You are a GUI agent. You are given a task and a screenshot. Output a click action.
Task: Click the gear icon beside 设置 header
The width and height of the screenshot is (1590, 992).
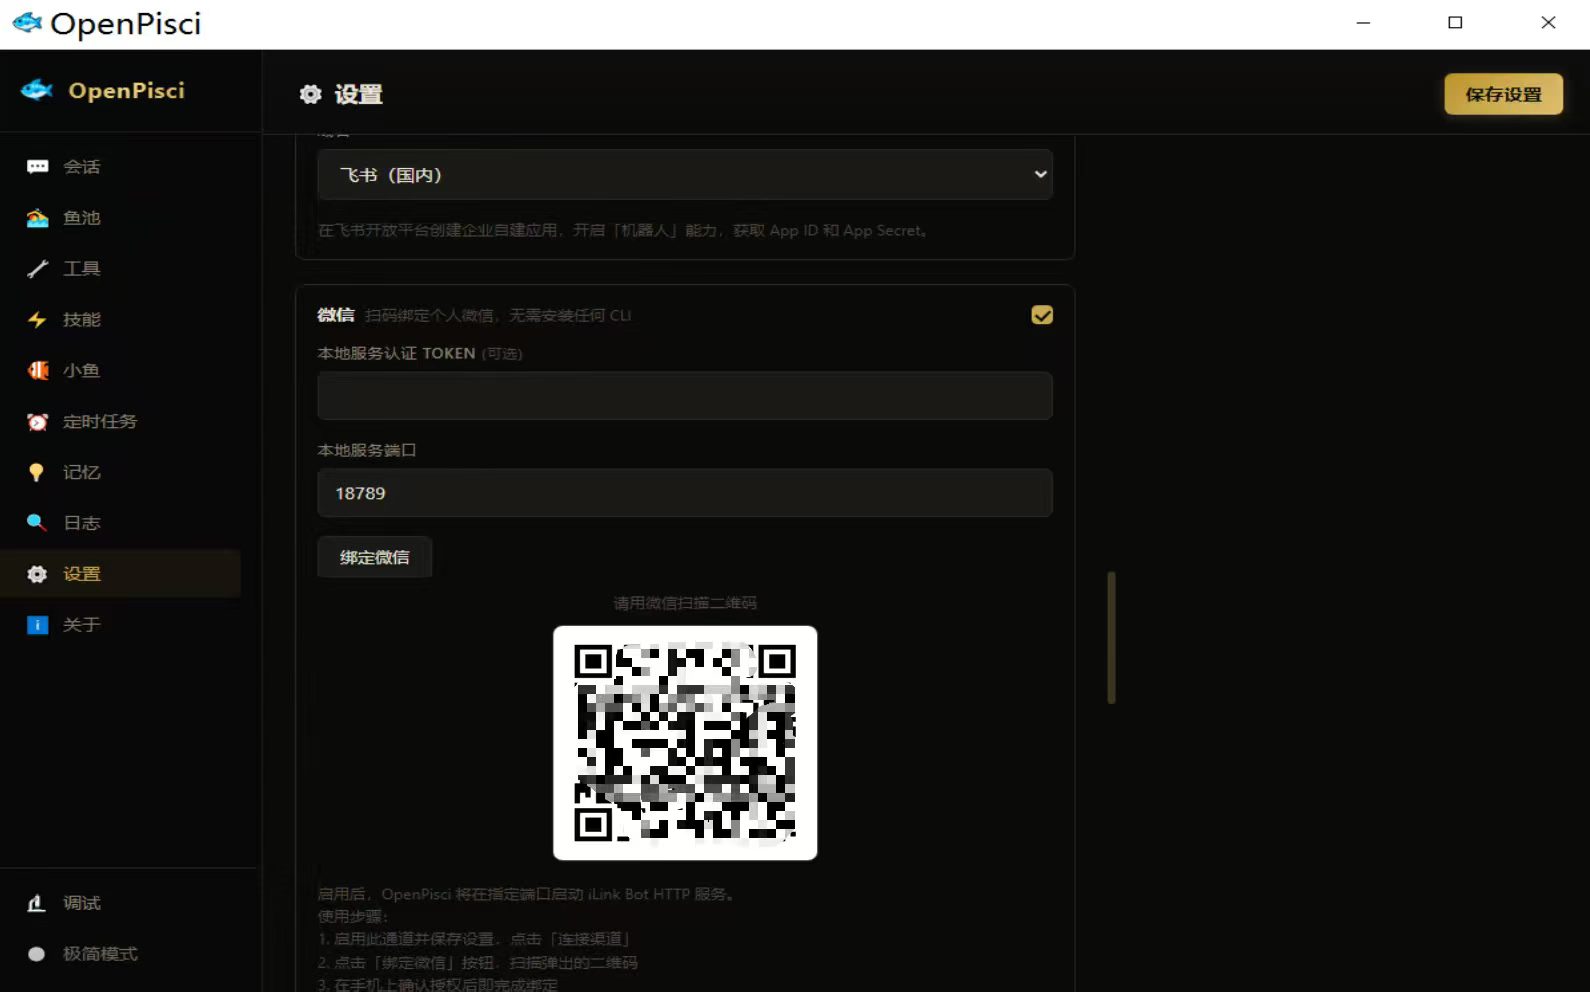coord(311,94)
